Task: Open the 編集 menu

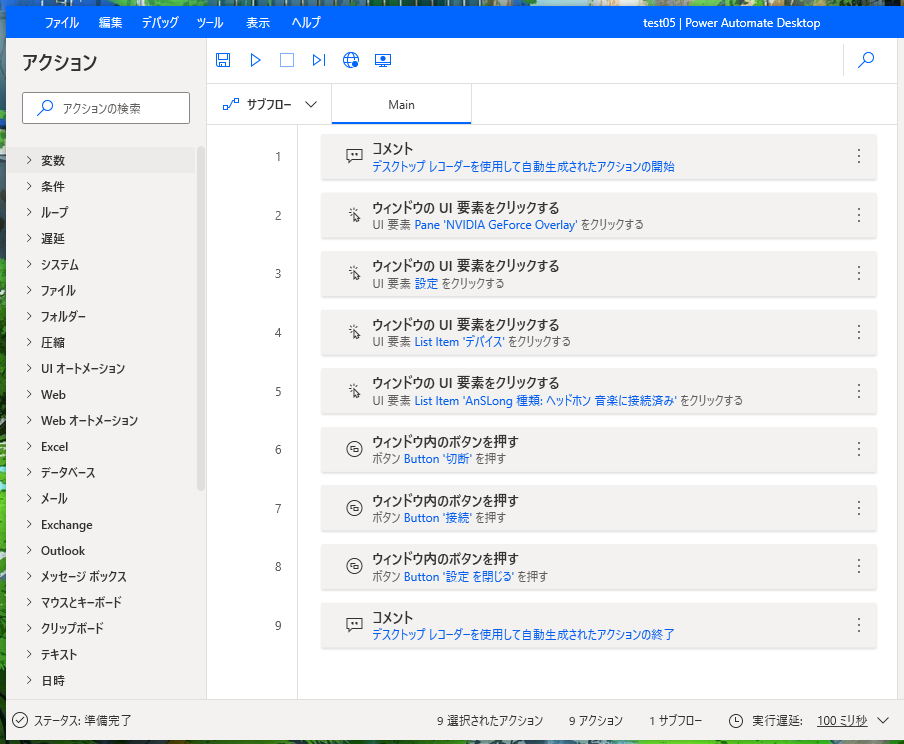Action: point(110,22)
